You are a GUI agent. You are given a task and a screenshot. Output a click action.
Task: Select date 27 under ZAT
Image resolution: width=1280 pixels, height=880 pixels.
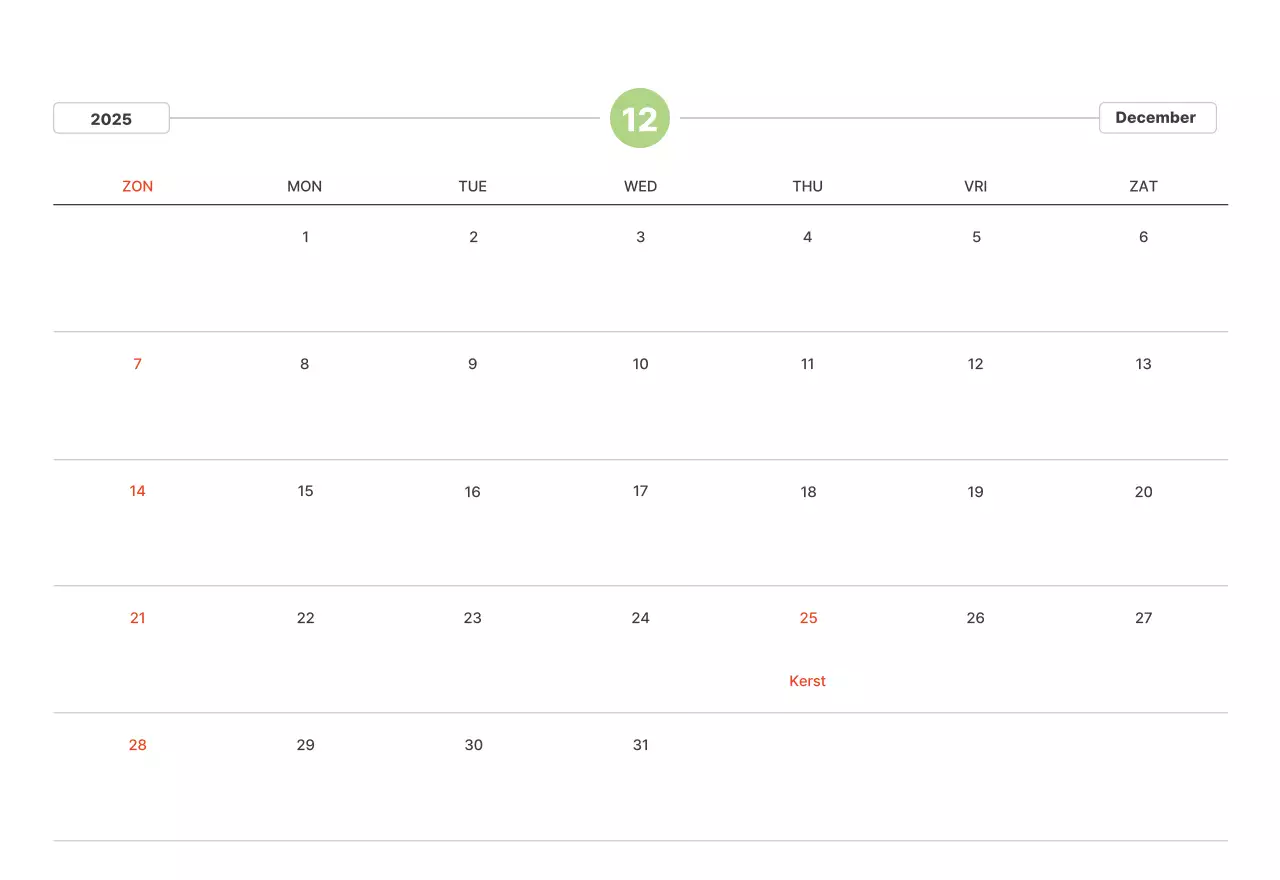coord(1143,618)
